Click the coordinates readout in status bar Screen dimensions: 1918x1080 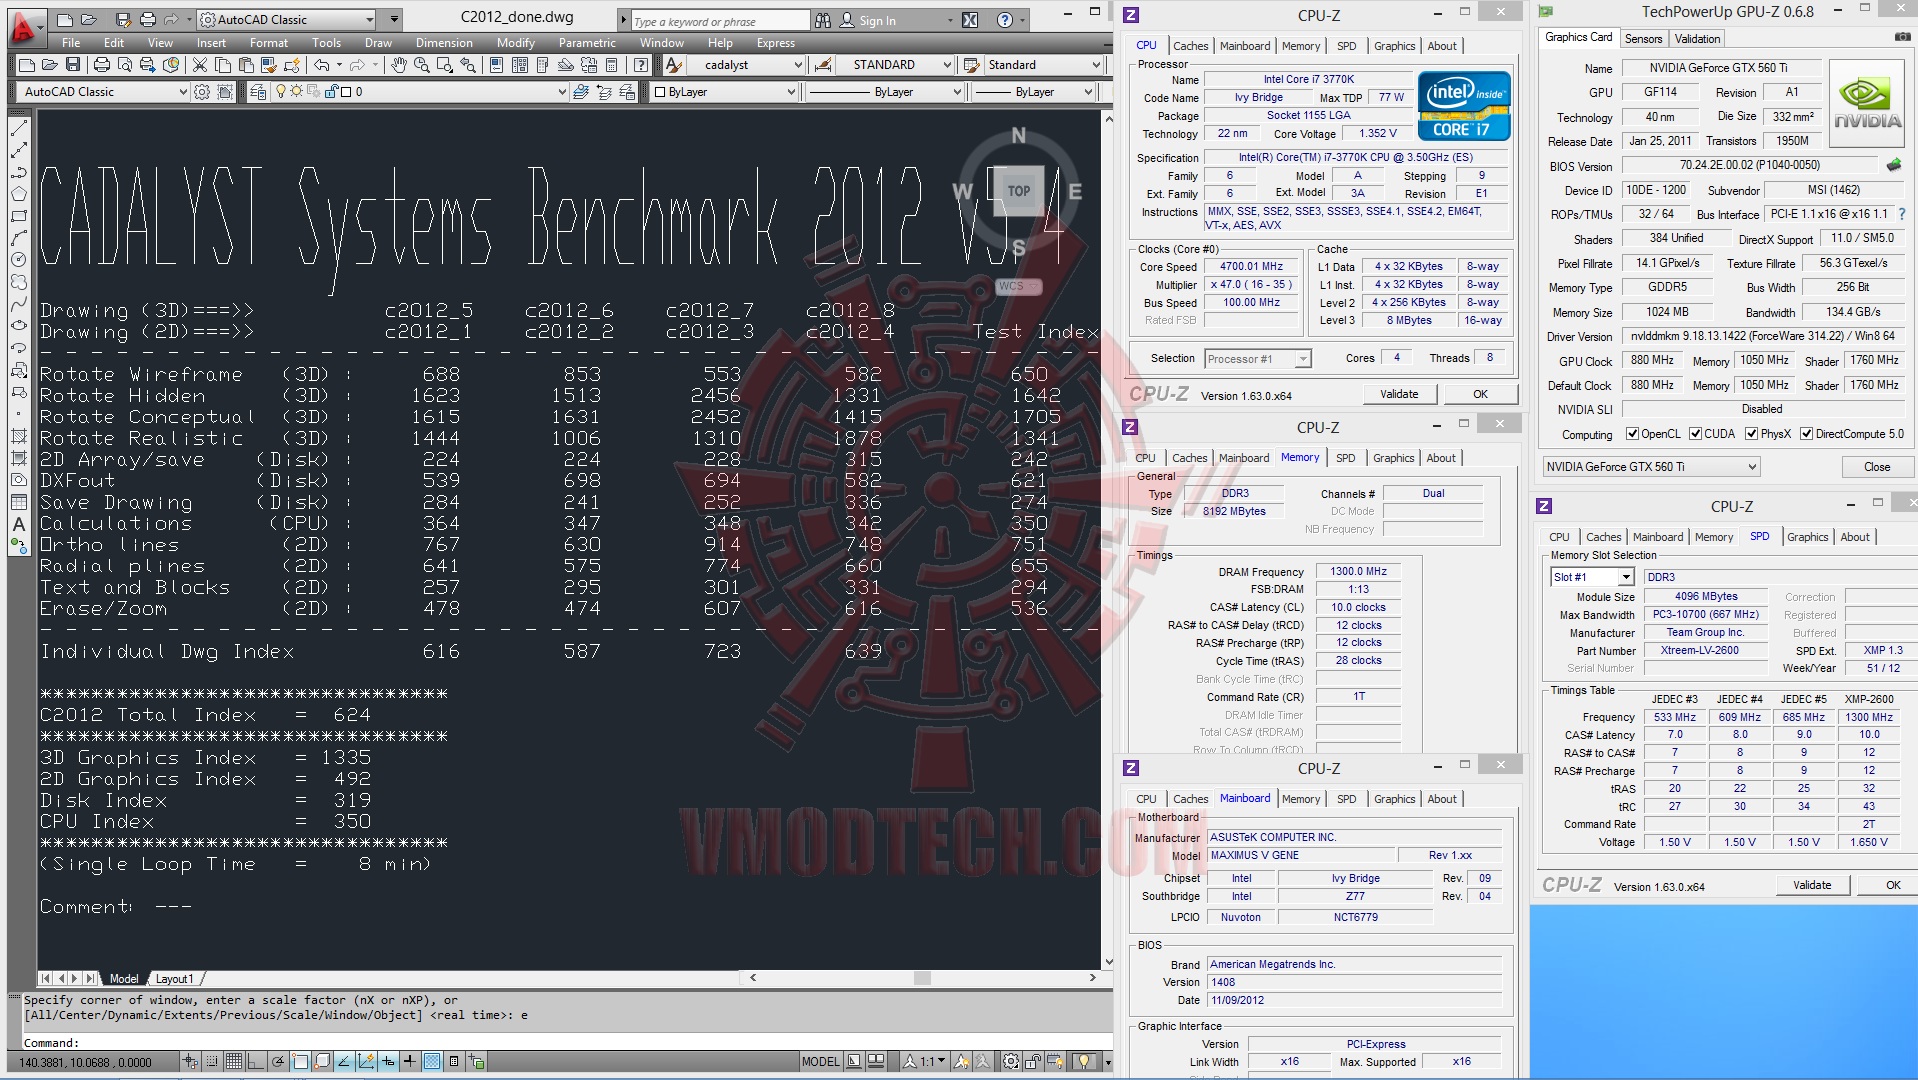tap(86, 1063)
